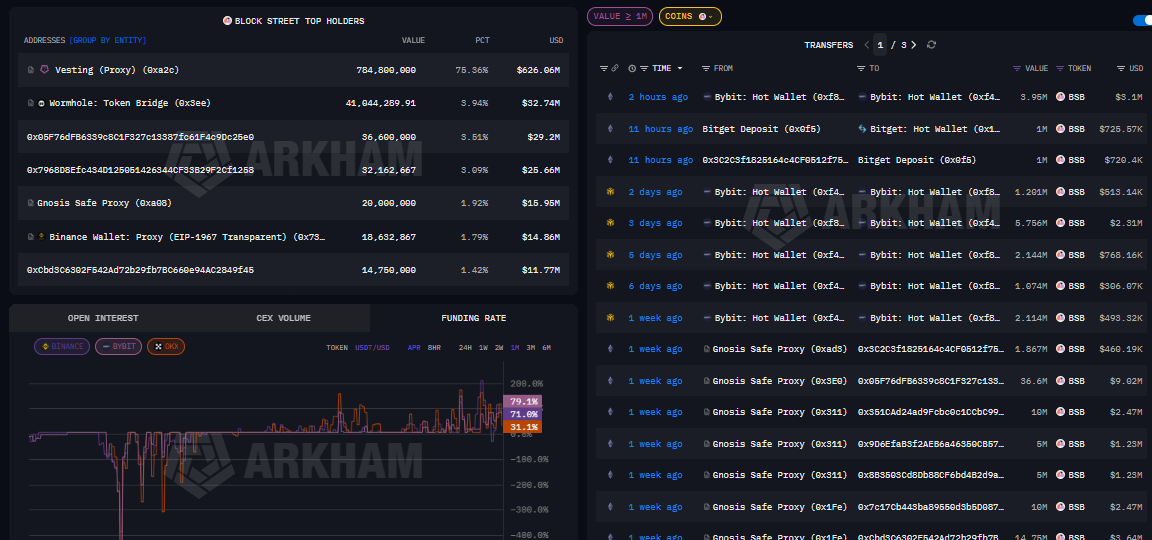This screenshot has width=1152, height=540.
Task: Click the contract icon on Binance Wallet Proxy row
Action: coord(30,237)
